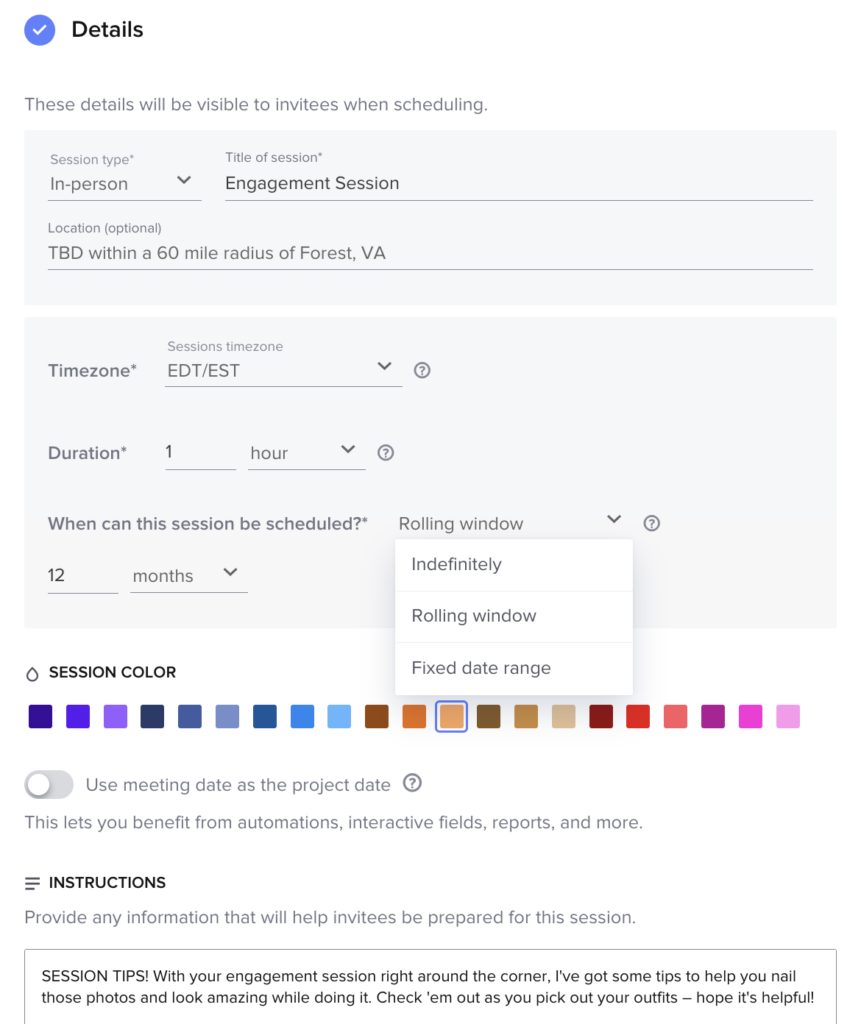Pick the bright red session color swatch
Screen dimensions: 861x1024
tap(638, 717)
